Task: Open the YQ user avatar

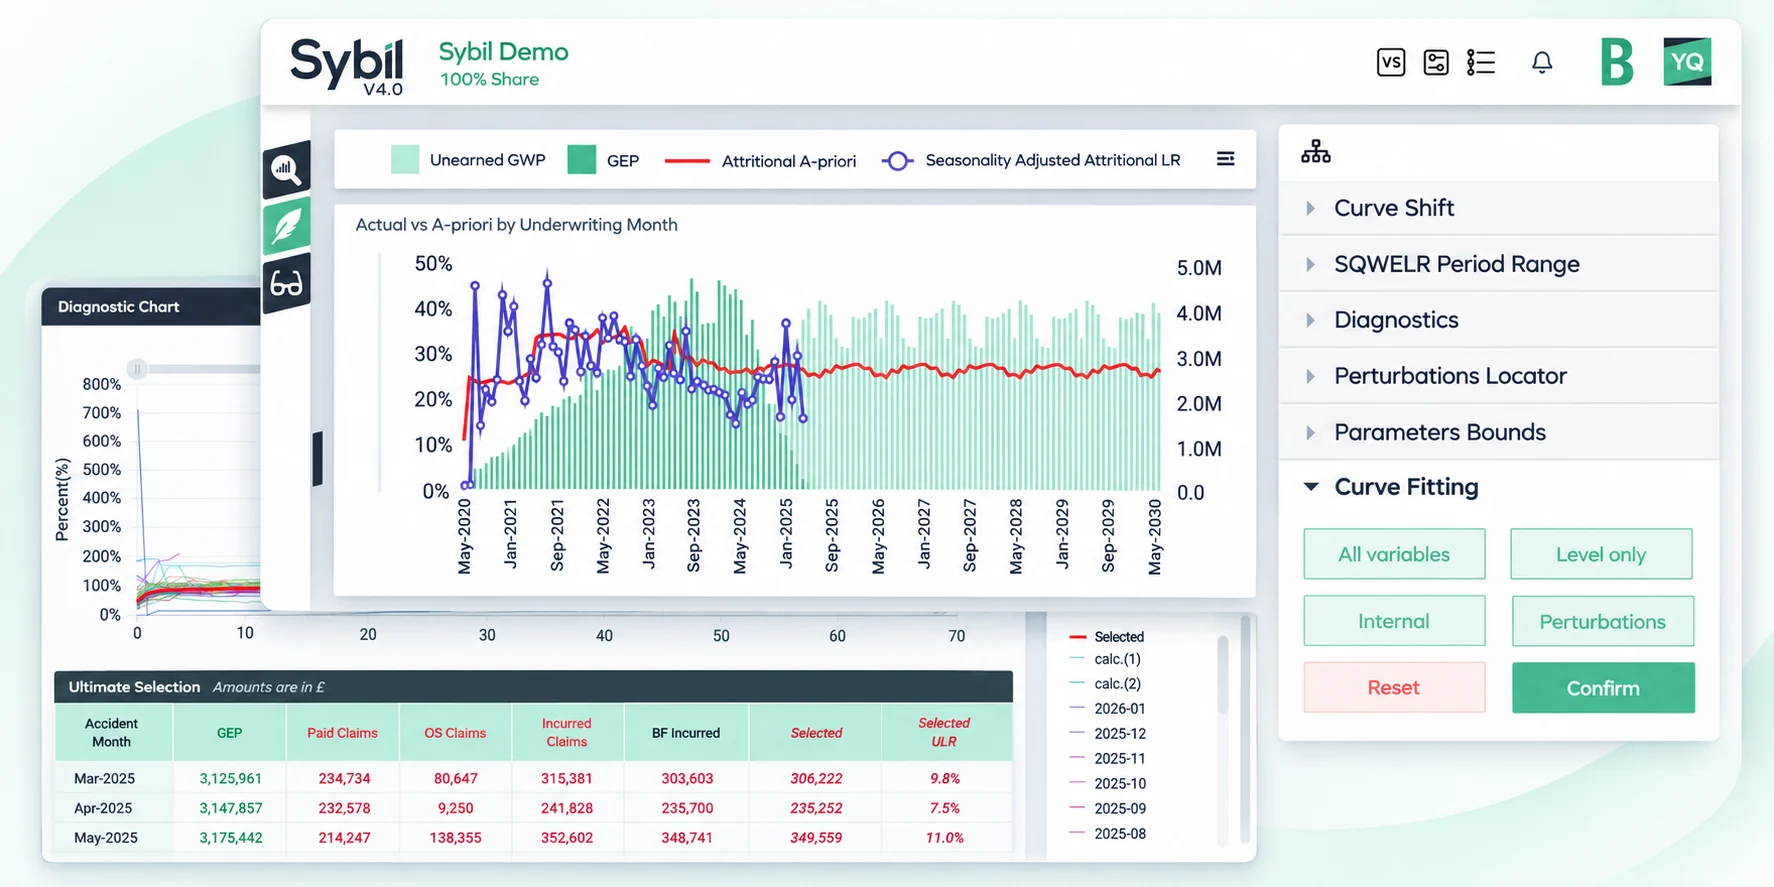Action: pyautogui.click(x=1687, y=62)
